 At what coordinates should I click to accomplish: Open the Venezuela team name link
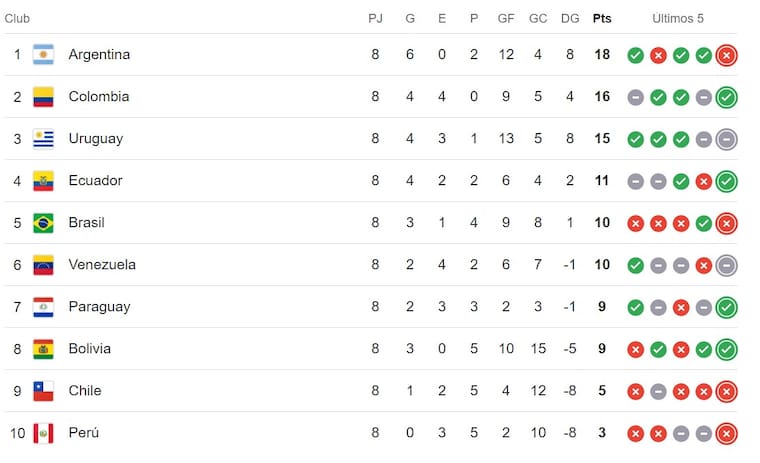tap(102, 265)
